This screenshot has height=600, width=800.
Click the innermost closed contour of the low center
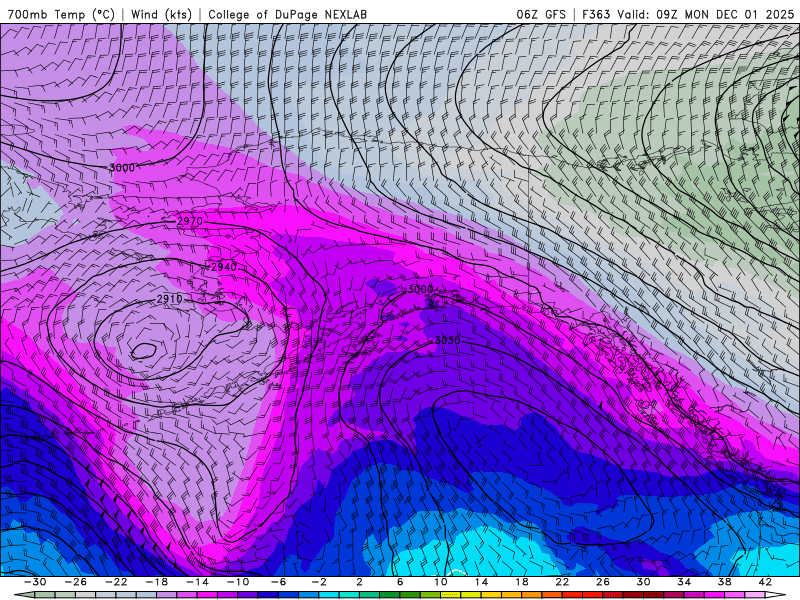tap(143, 351)
